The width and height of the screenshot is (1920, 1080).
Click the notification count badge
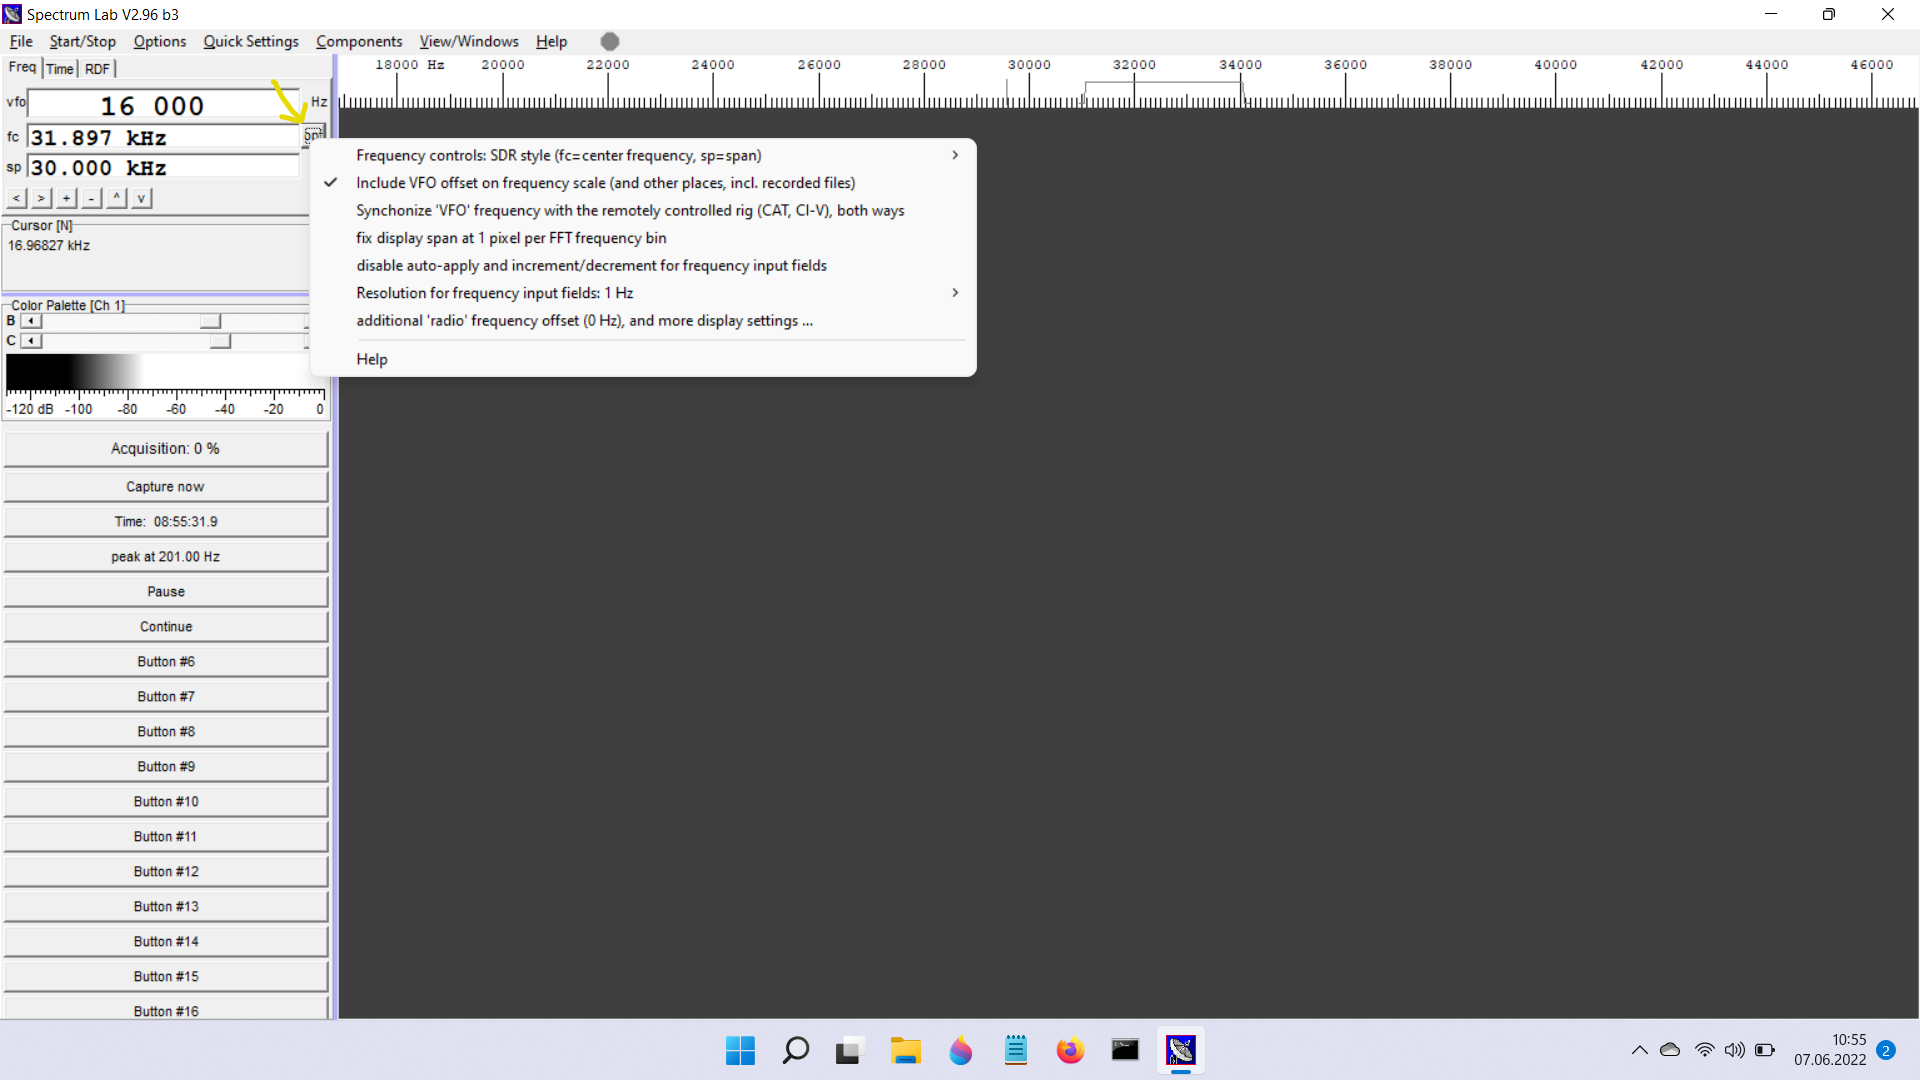click(x=1886, y=1050)
